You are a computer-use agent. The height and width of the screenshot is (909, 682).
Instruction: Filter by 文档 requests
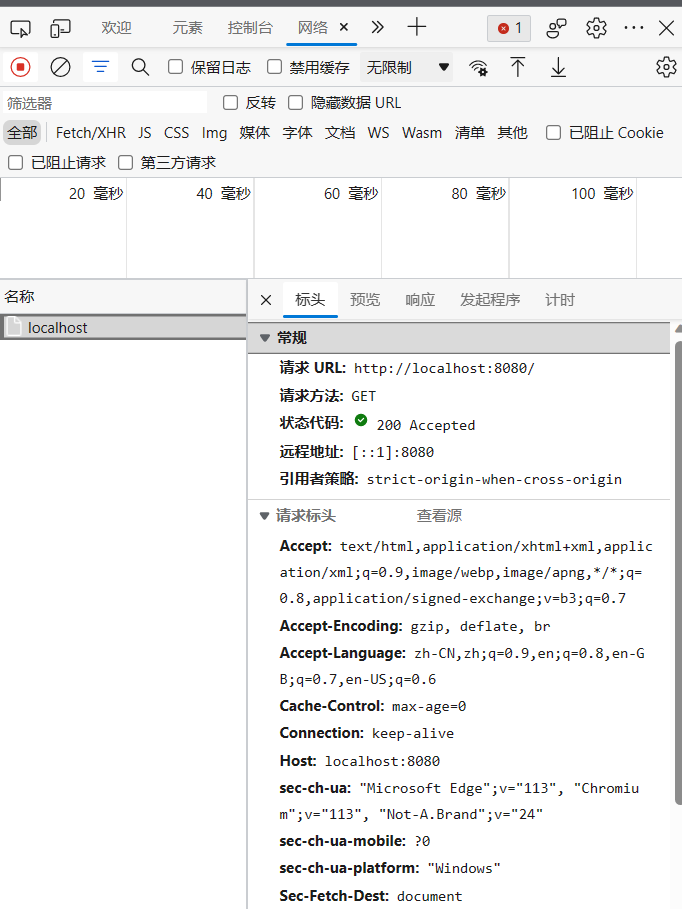tap(340, 133)
